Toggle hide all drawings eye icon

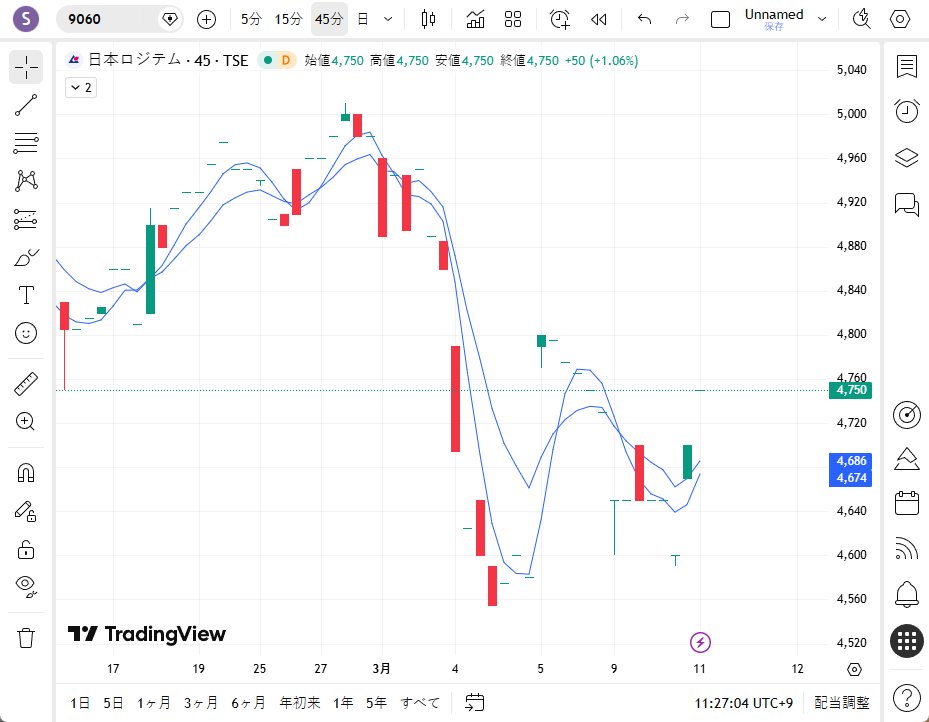click(x=26, y=586)
